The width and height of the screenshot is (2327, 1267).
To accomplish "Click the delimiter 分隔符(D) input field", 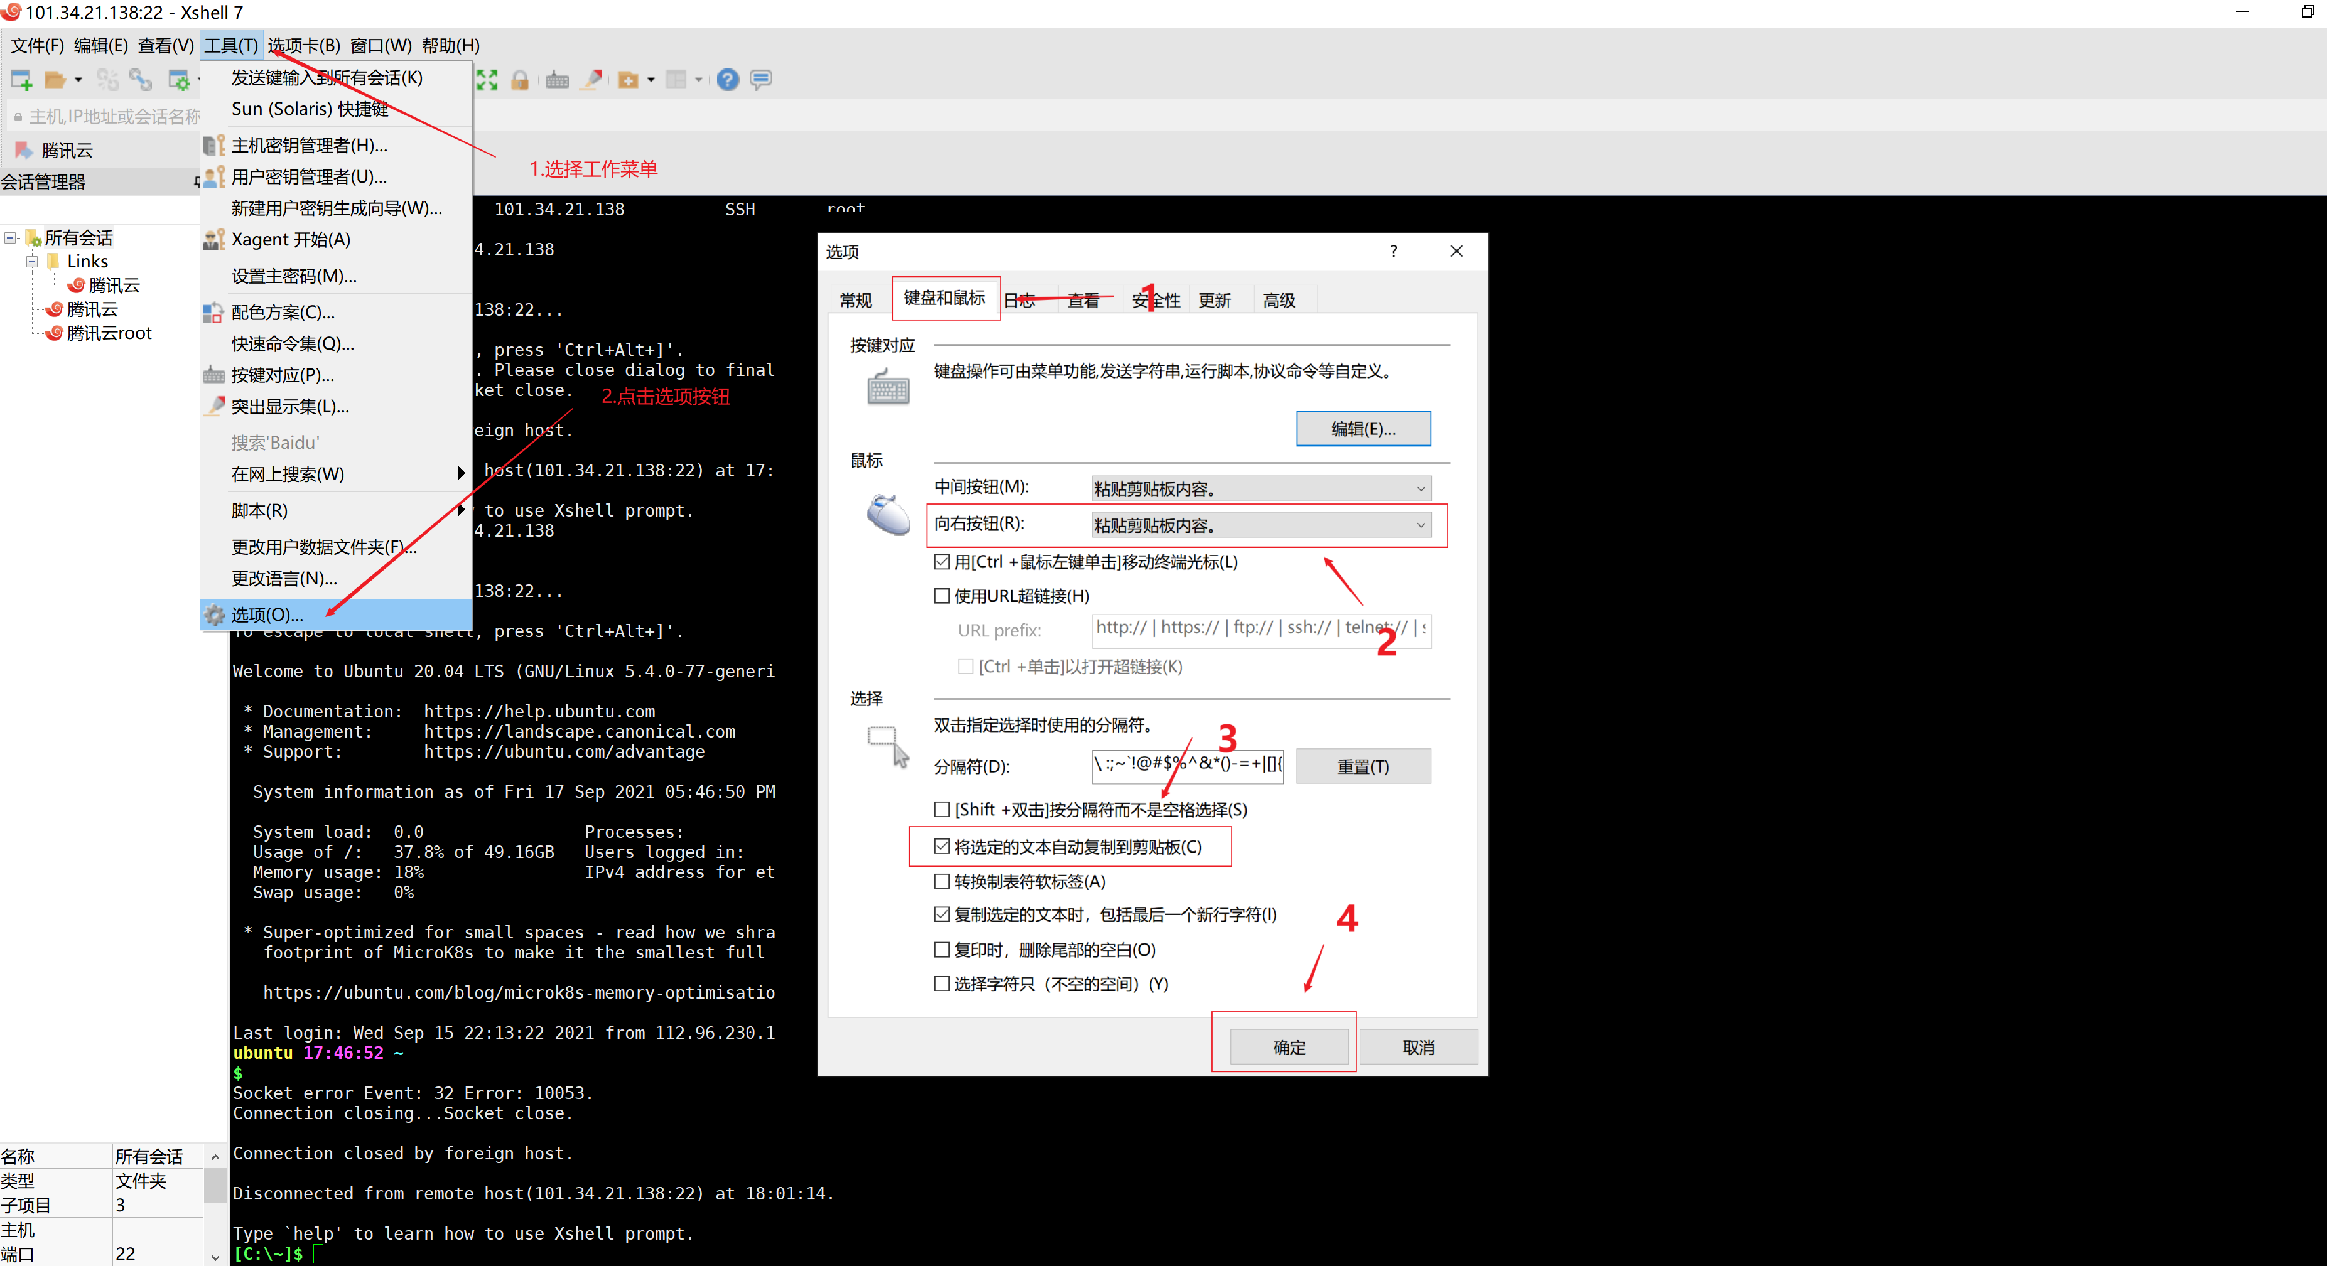I will tap(1188, 765).
